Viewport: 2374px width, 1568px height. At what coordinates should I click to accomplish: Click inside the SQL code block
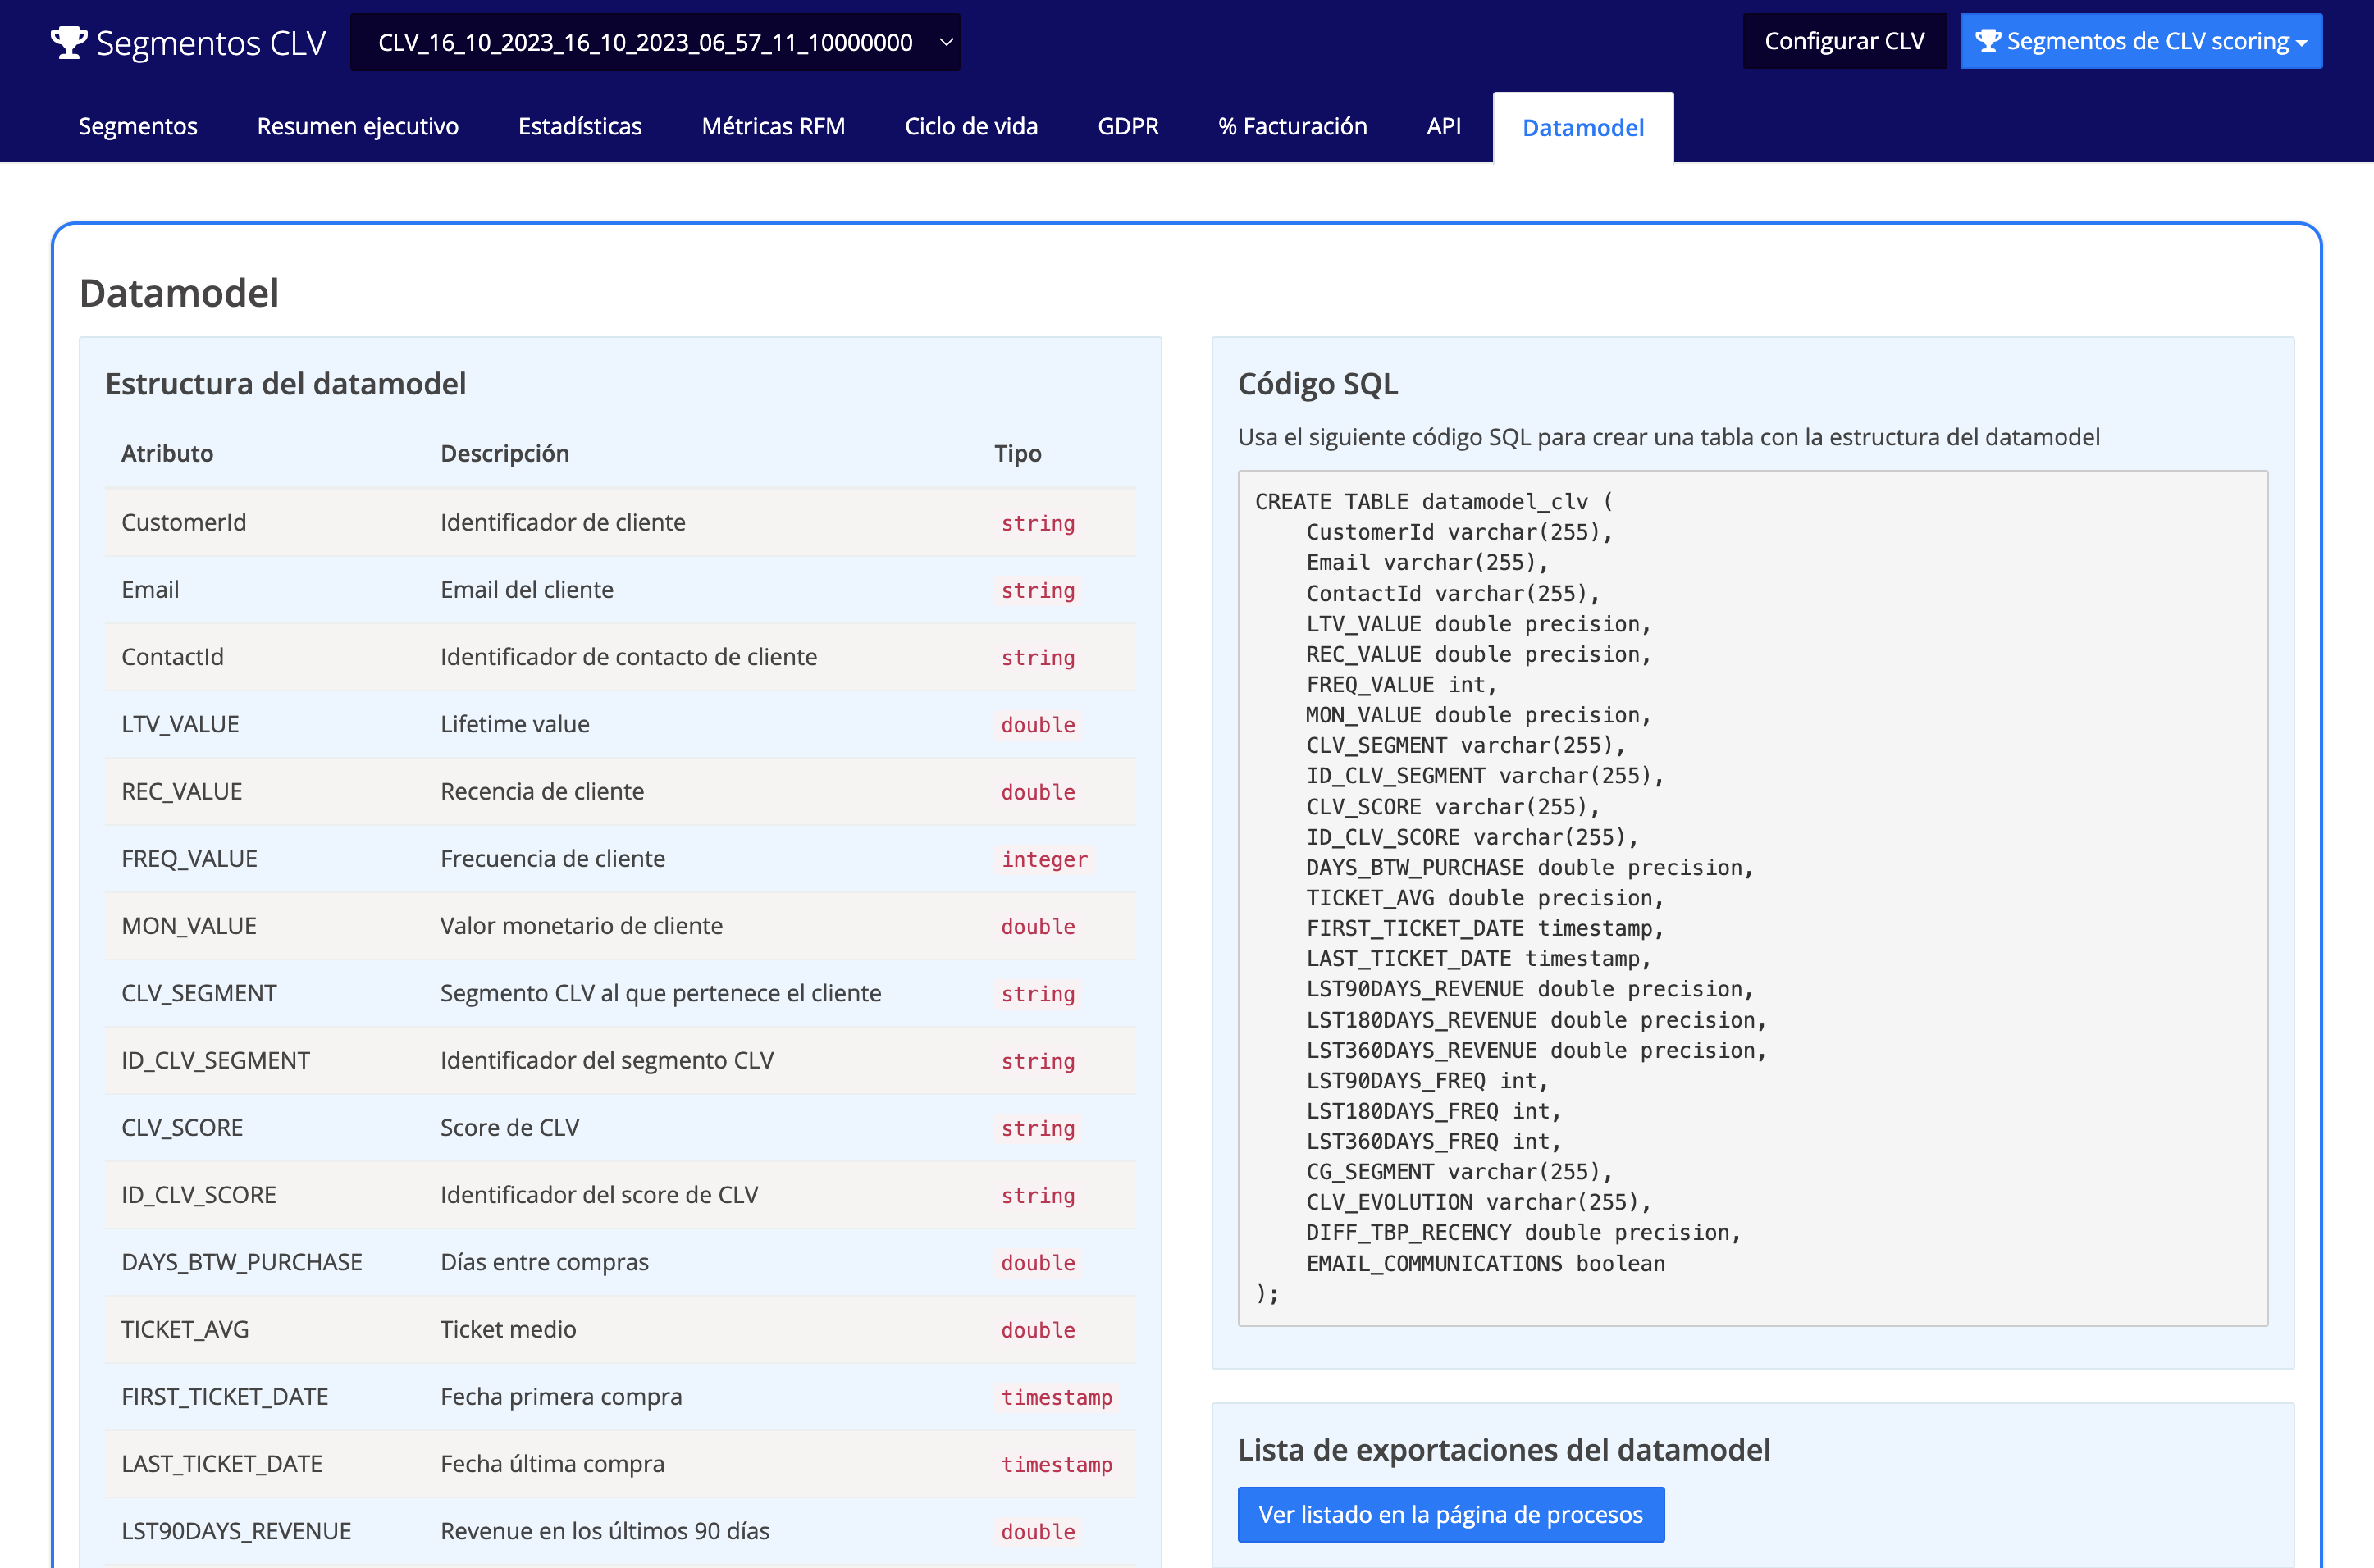pyautogui.click(x=1752, y=897)
